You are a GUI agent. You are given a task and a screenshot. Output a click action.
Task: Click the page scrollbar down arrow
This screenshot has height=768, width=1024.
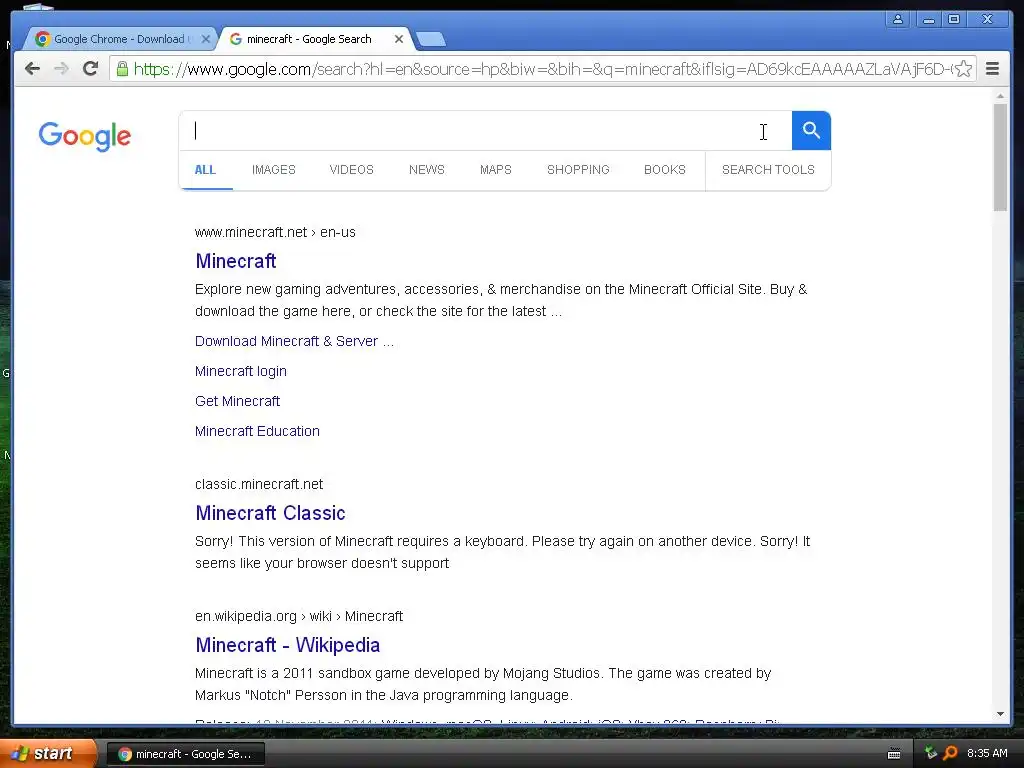click(x=1000, y=714)
